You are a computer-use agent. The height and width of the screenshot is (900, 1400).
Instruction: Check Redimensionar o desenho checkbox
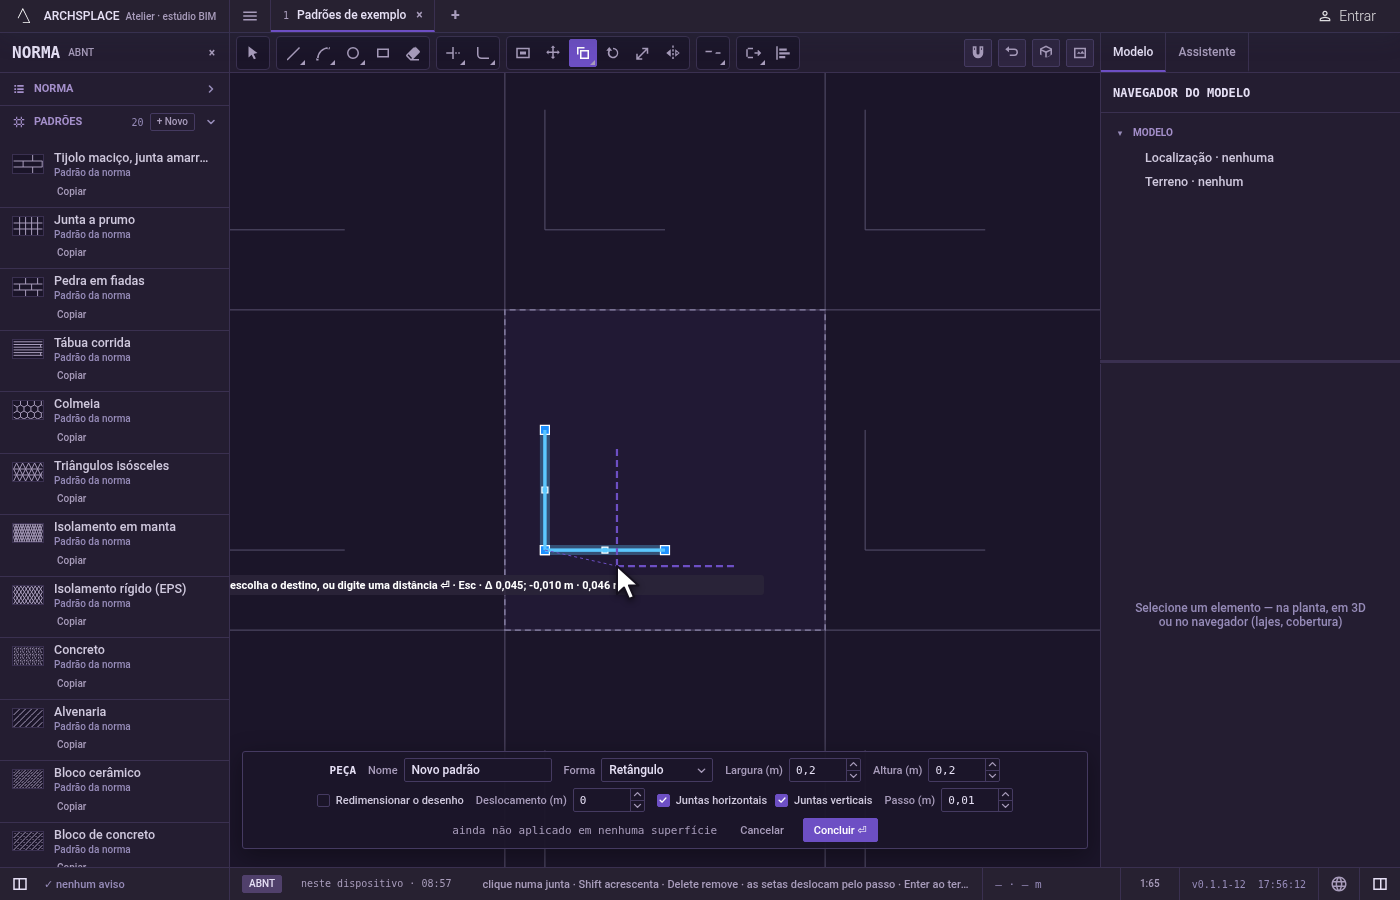[323, 800]
